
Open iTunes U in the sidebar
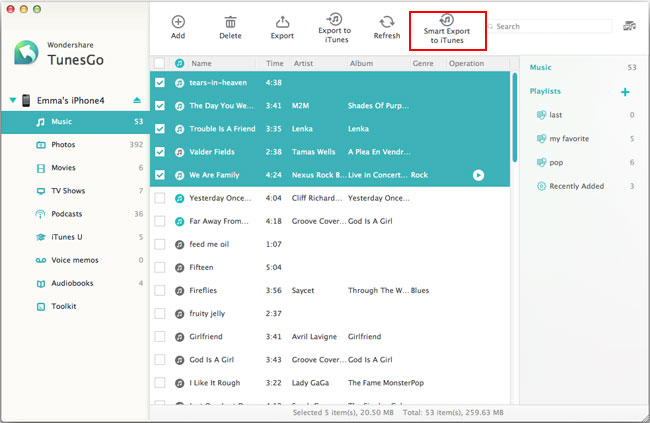[75, 237]
